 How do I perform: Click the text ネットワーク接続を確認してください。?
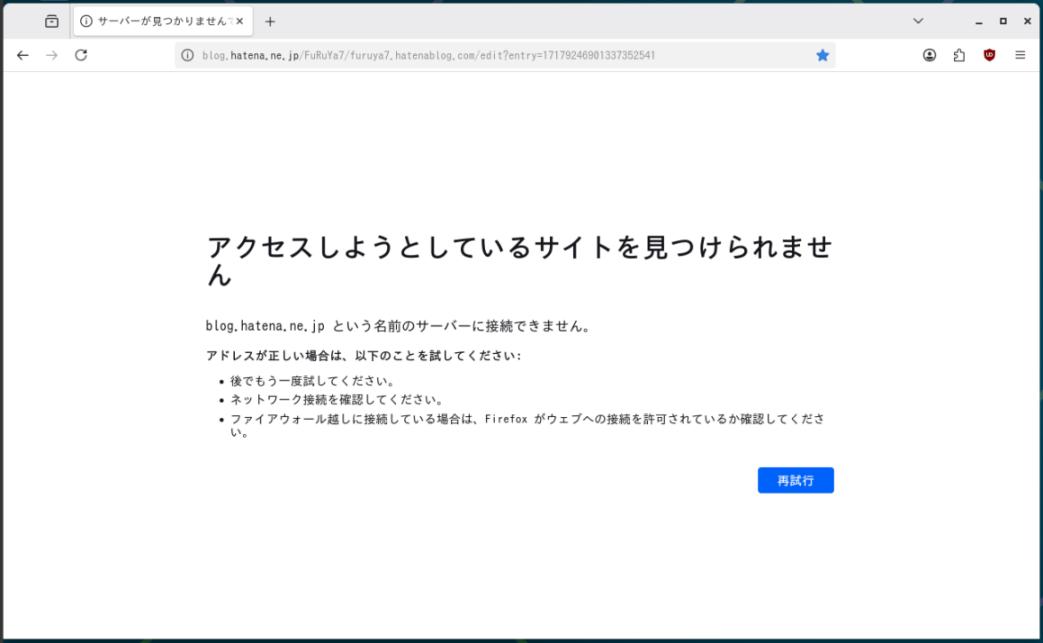pyautogui.click(x=338, y=400)
